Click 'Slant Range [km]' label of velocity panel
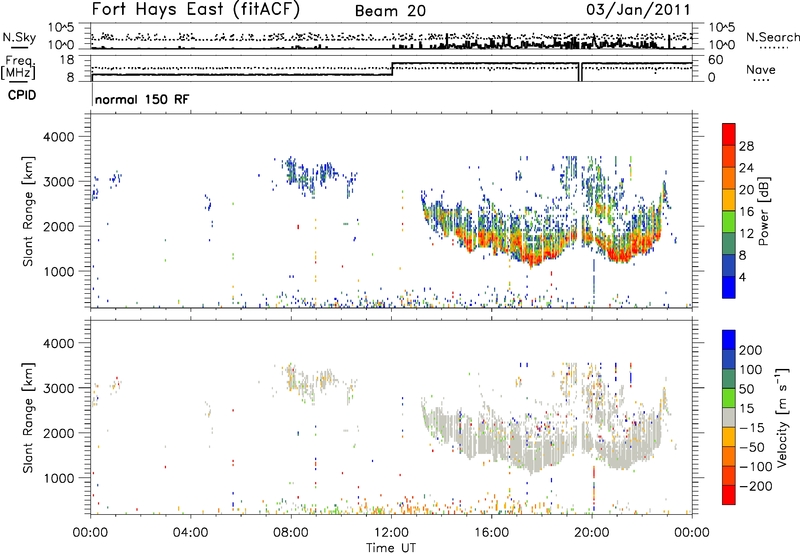Screen dimensions: 800x554 [28, 418]
